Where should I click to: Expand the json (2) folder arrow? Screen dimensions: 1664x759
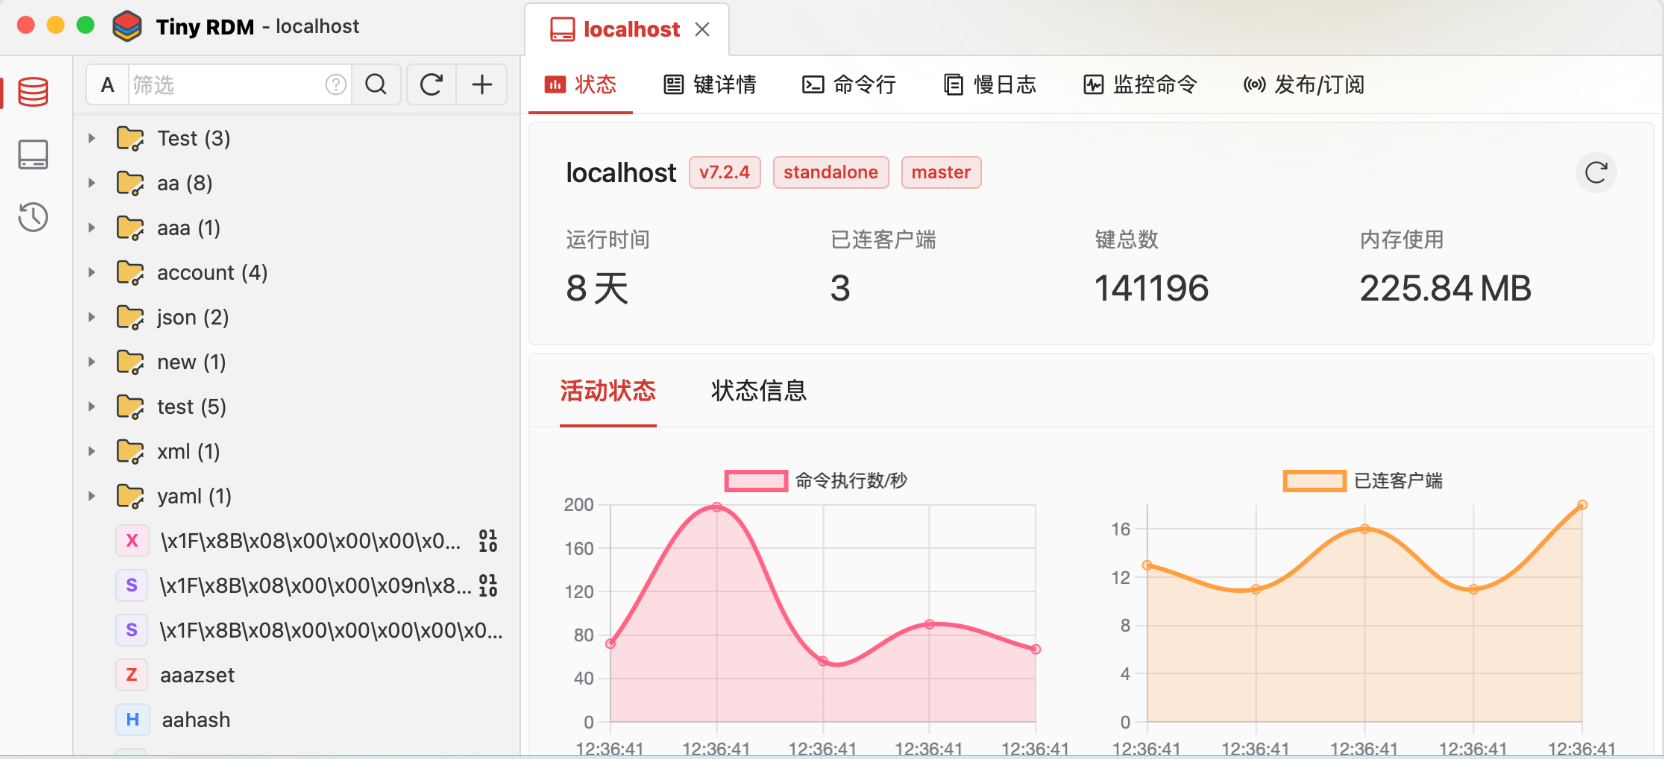(x=92, y=317)
